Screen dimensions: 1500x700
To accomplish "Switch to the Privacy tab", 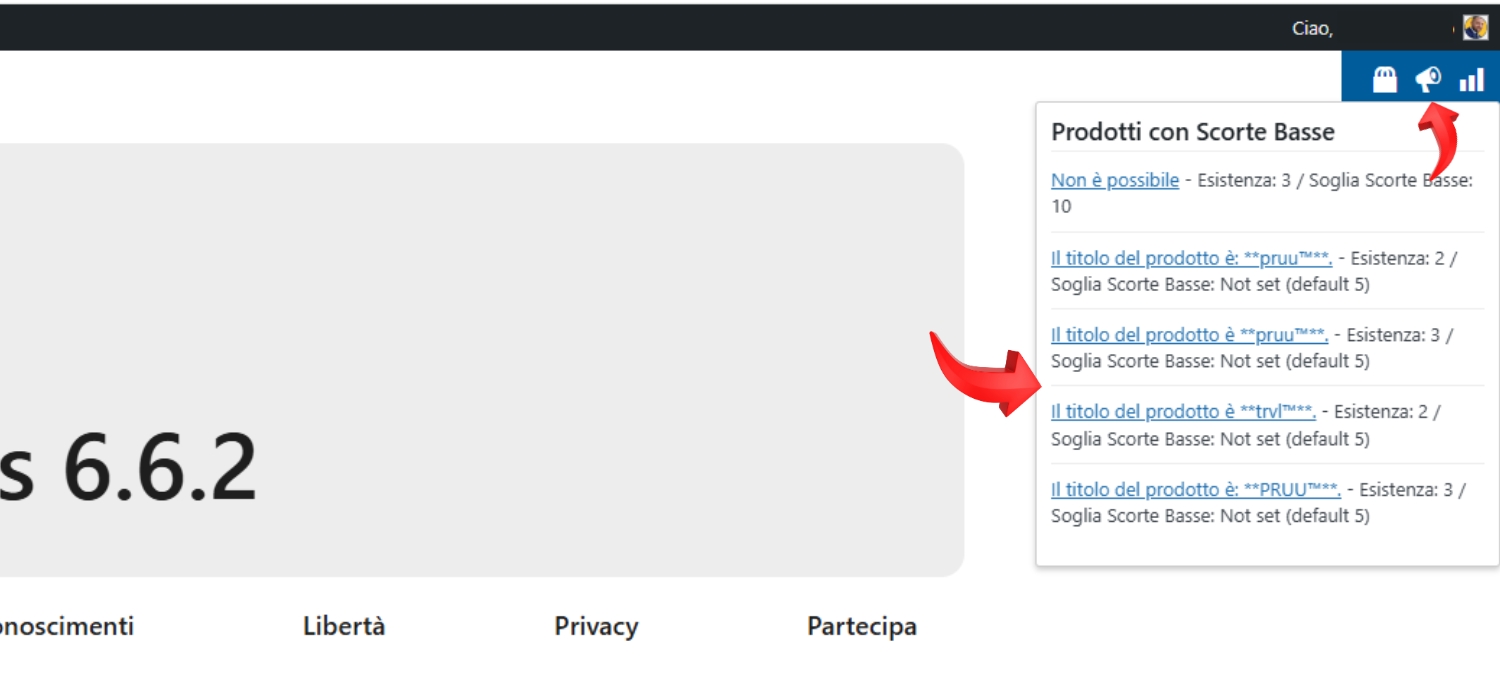I will point(596,626).
